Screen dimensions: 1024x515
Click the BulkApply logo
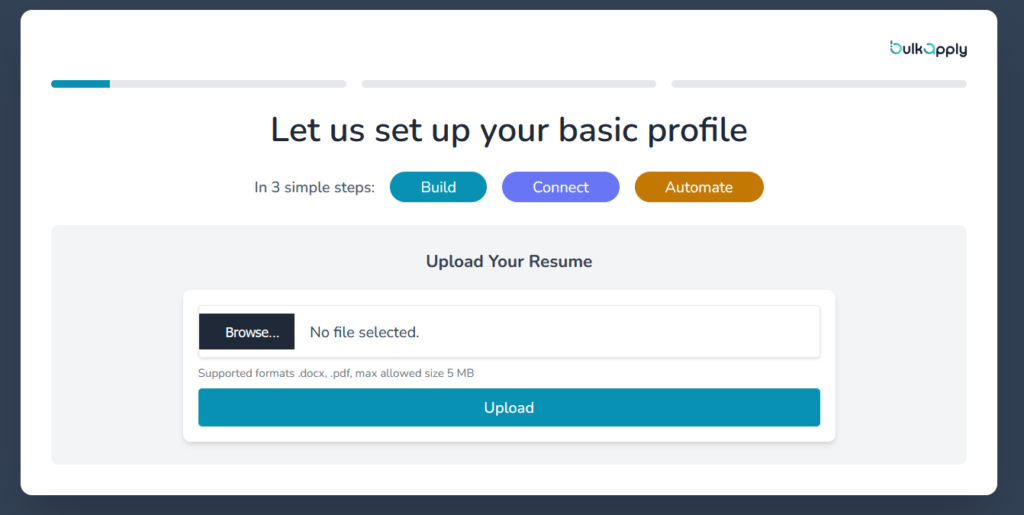(928, 48)
